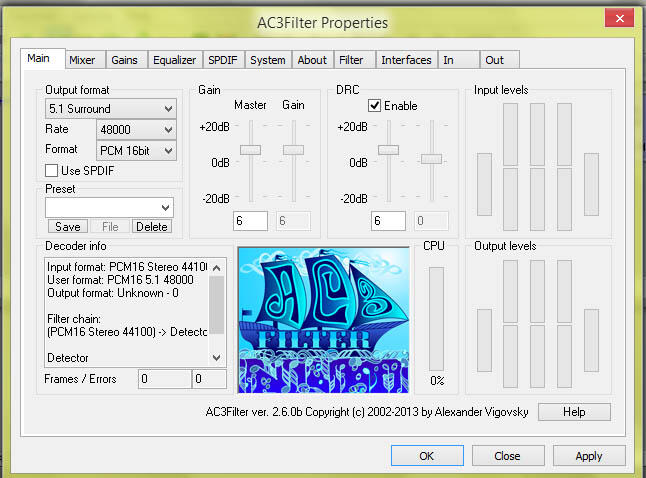Open the System tab
Image resolution: width=646 pixels, height=478 pixels.
point(268,60)
